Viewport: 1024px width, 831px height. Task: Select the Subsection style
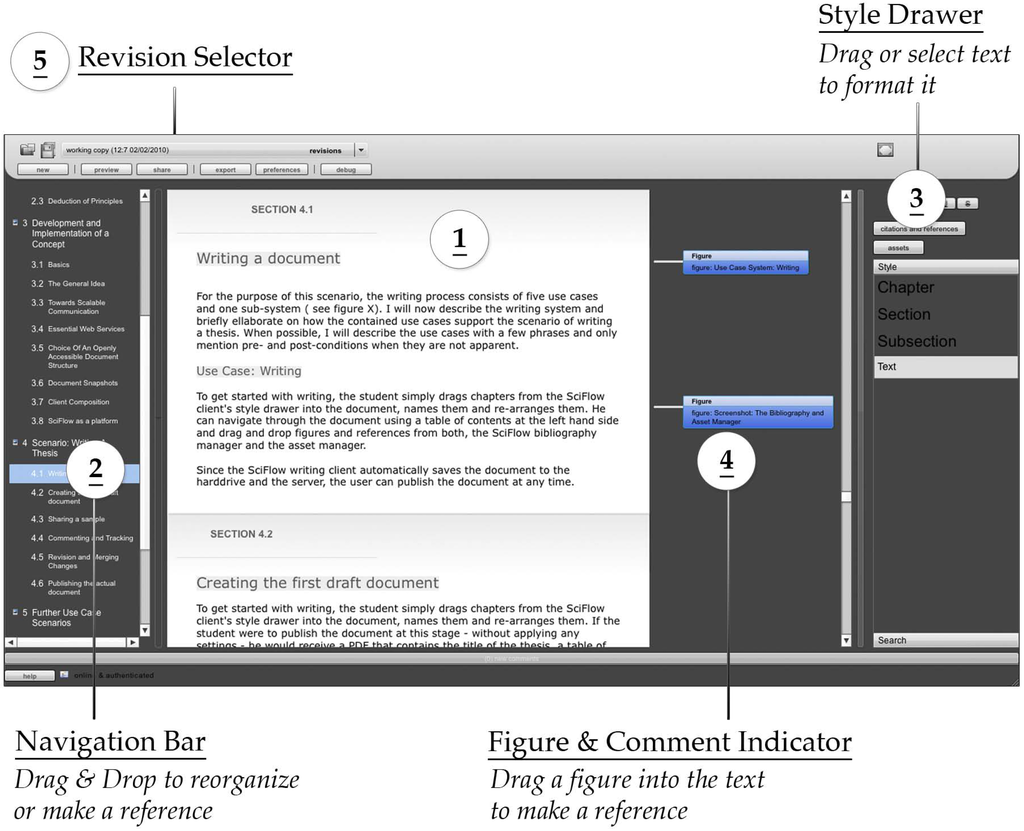917,341
